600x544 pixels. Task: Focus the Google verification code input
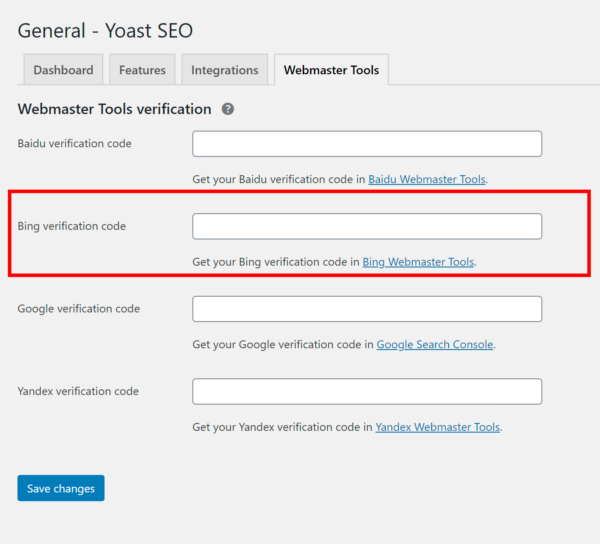367,309
